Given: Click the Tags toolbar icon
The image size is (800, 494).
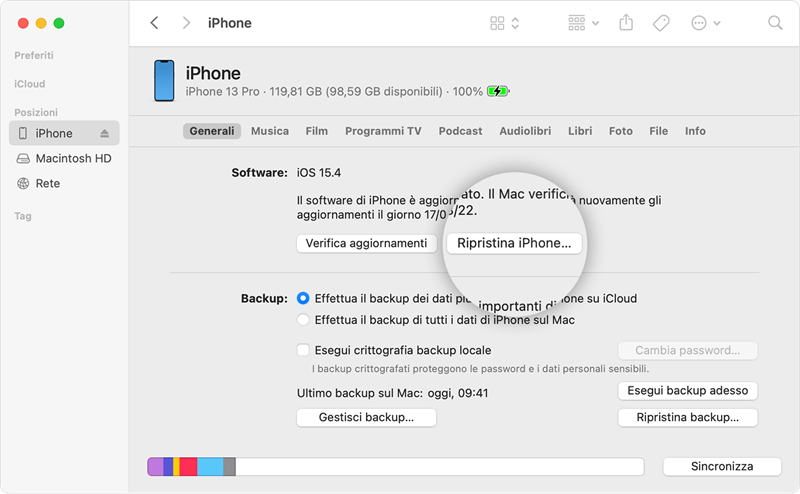Looking at the screenshot, I should click(661, 22).
